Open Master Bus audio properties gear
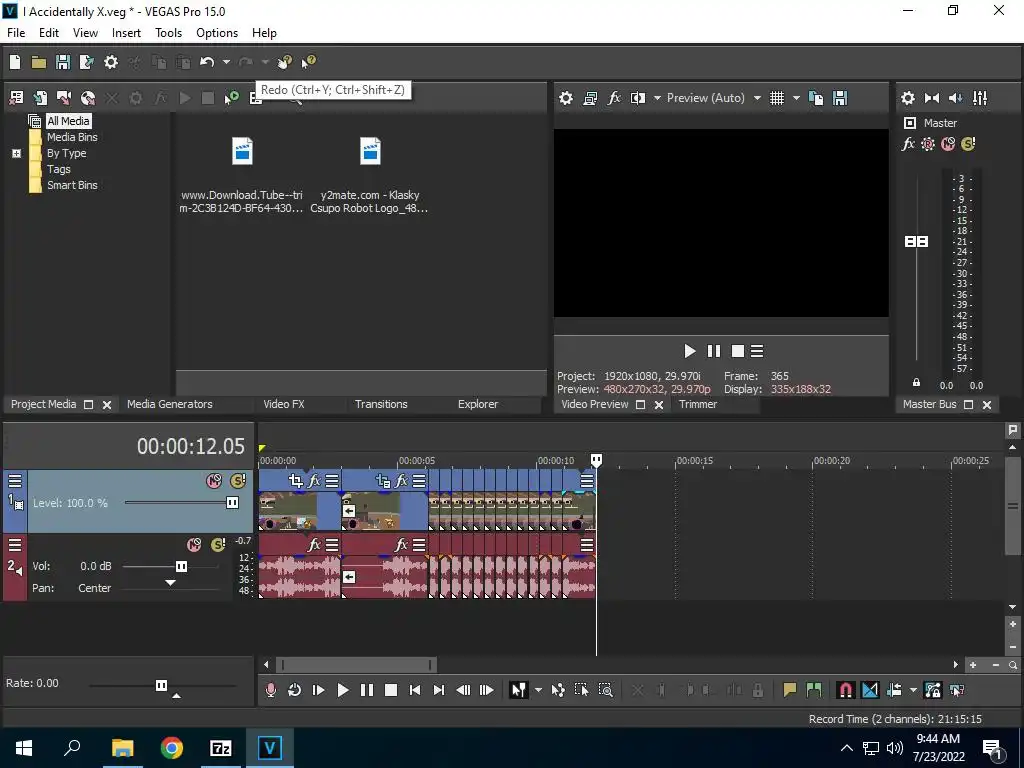This screenshot has width=1024, height=768. tap(908, 98)
